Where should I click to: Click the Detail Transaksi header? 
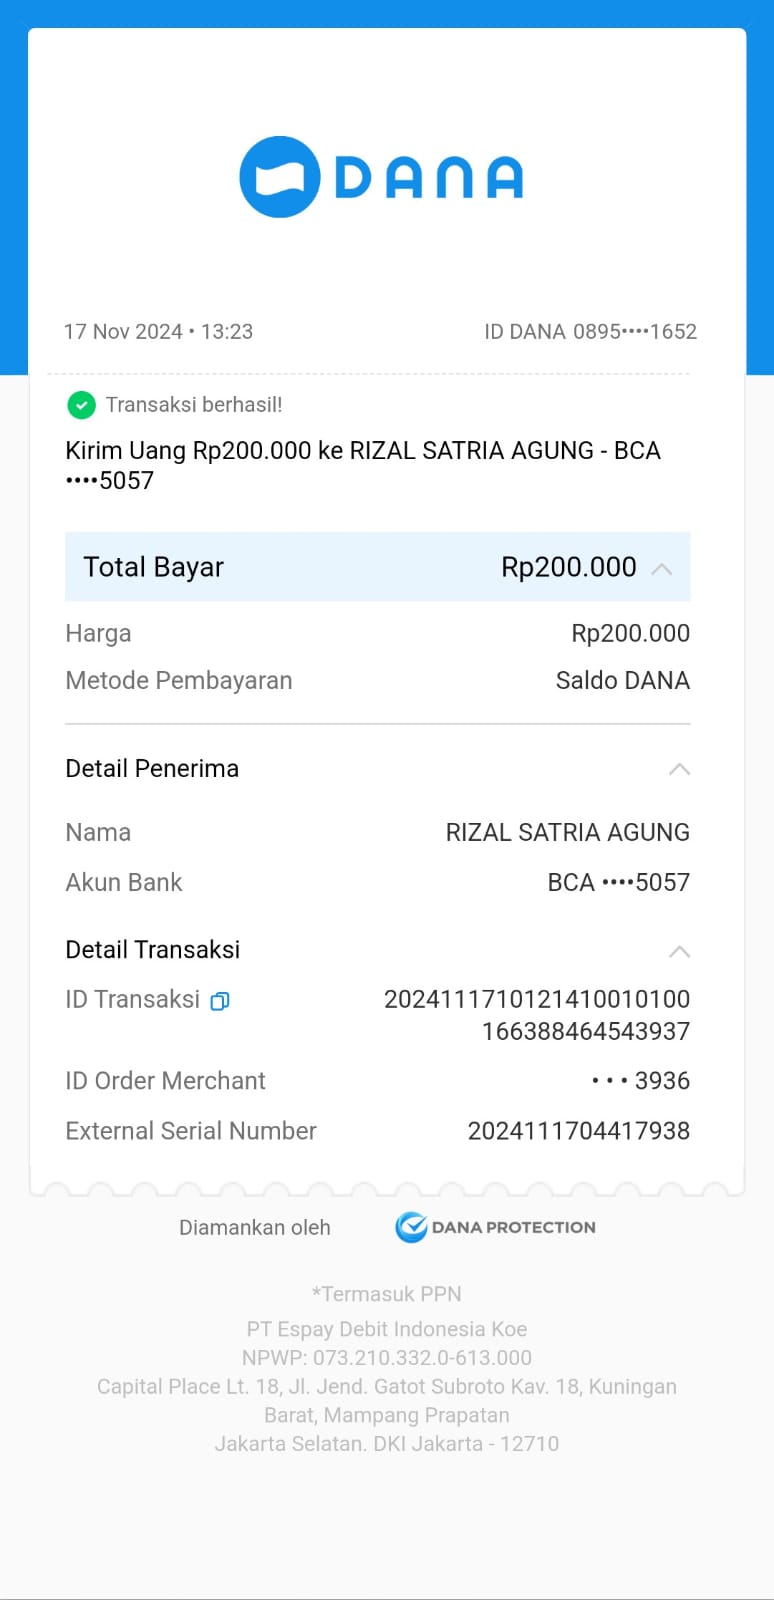(153, 950)
